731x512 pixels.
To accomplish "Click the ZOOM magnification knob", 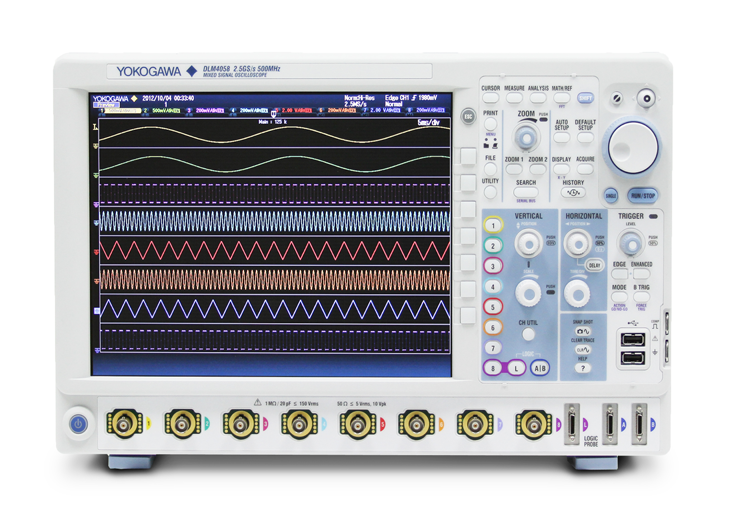I will click(x=527, y=137).
